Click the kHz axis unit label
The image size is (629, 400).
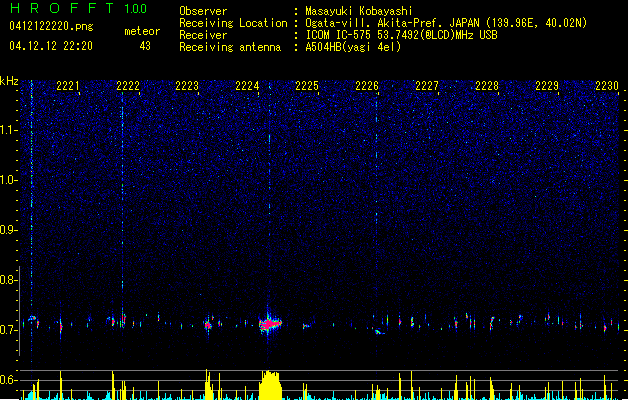pos(9,81)
